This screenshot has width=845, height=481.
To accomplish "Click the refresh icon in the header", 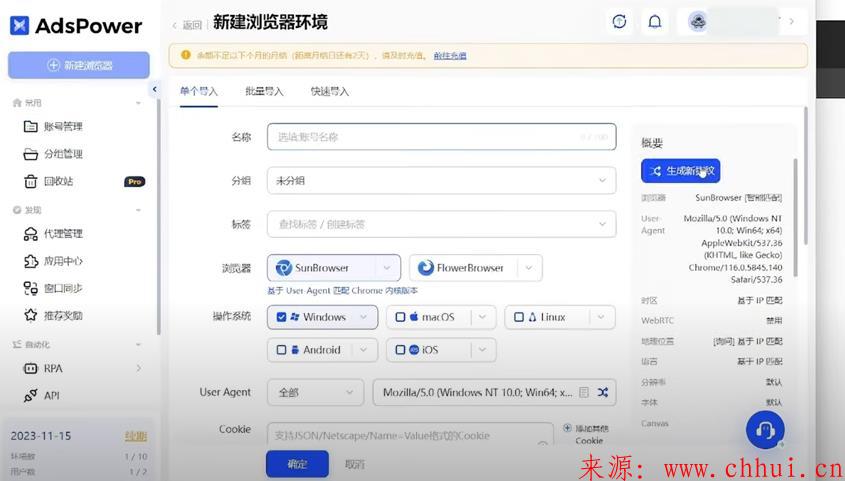I will coord(619,22).
